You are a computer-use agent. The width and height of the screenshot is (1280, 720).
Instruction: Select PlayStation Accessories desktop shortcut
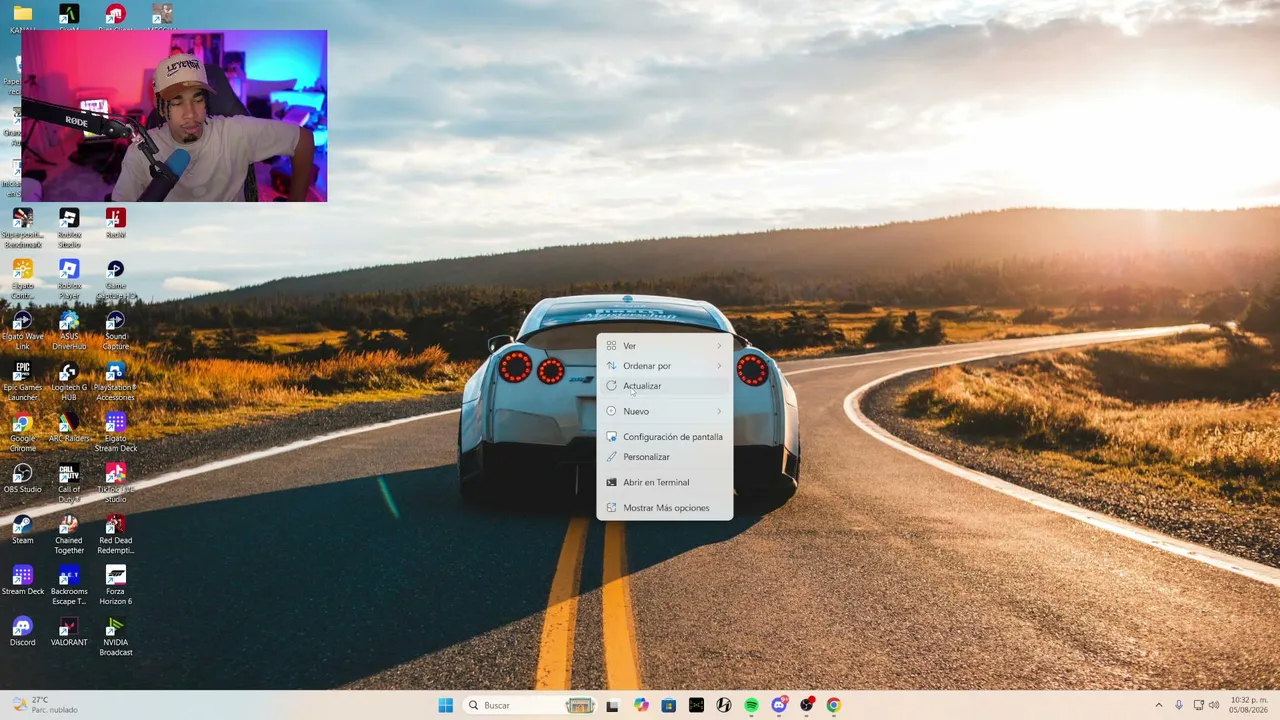tap(116, 382)
